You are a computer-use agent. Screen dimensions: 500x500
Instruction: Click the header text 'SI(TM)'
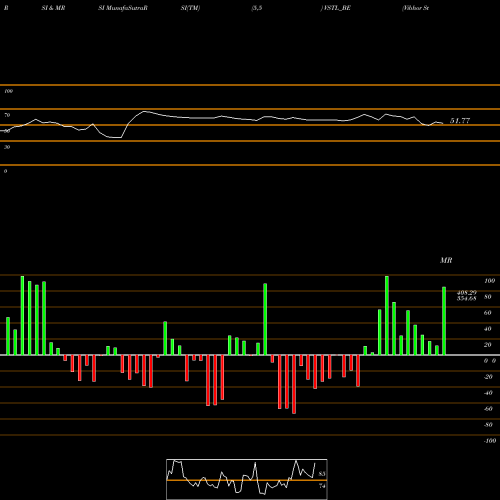pyautogui.click(x=190, y=8)
